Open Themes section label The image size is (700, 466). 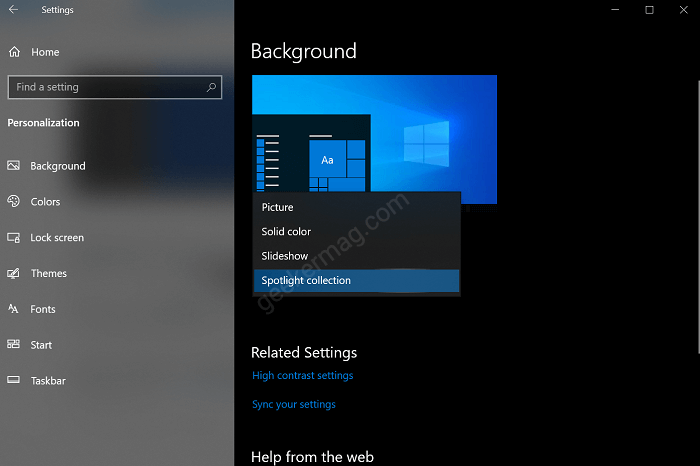coord(49,273)
